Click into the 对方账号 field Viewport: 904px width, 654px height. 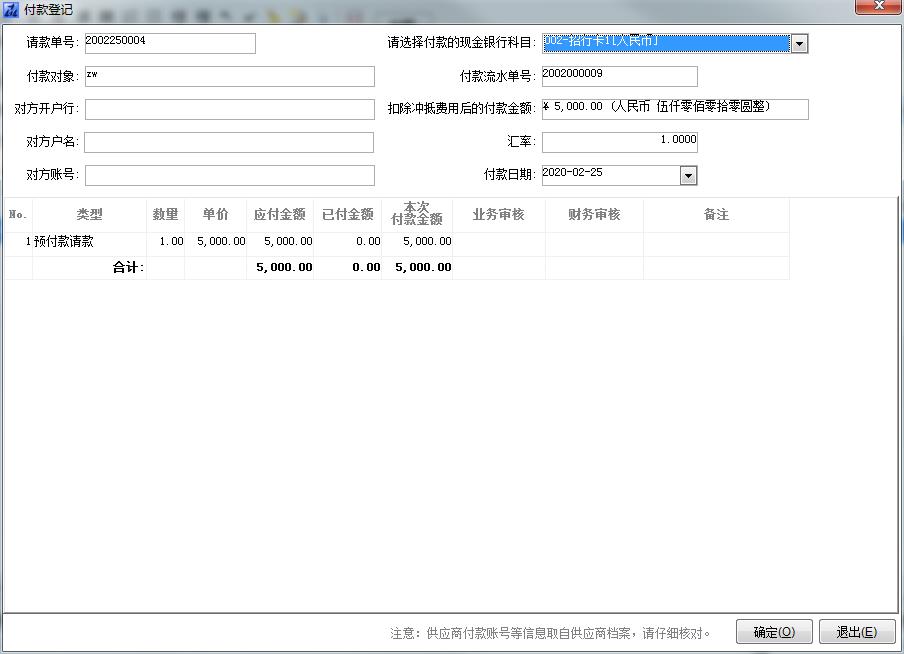[x=229, y=175]
